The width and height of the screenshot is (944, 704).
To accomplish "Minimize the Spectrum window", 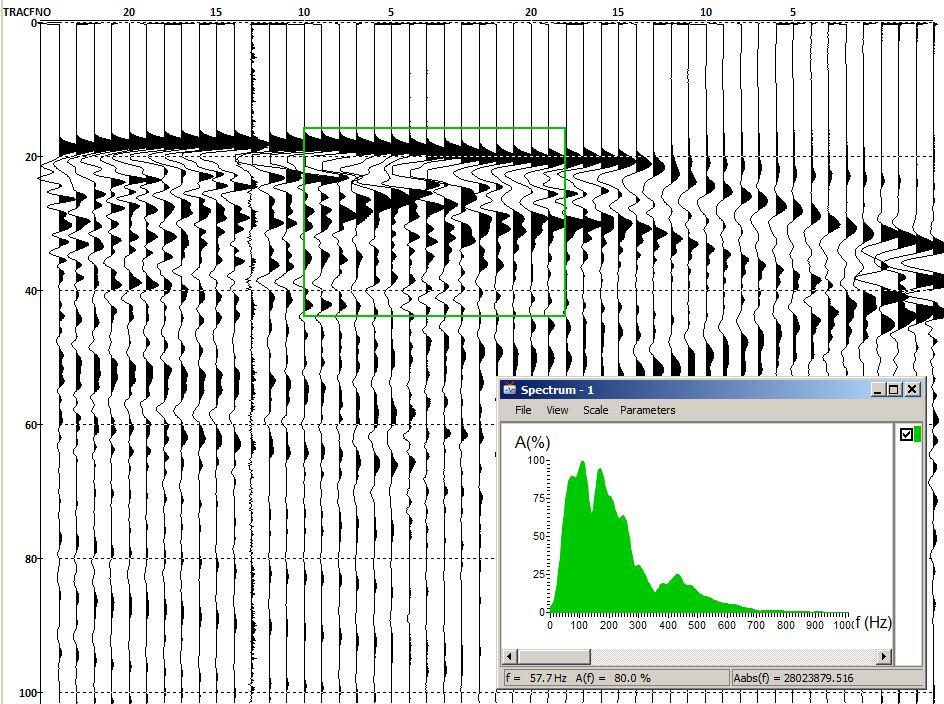I will coord(877,390).
